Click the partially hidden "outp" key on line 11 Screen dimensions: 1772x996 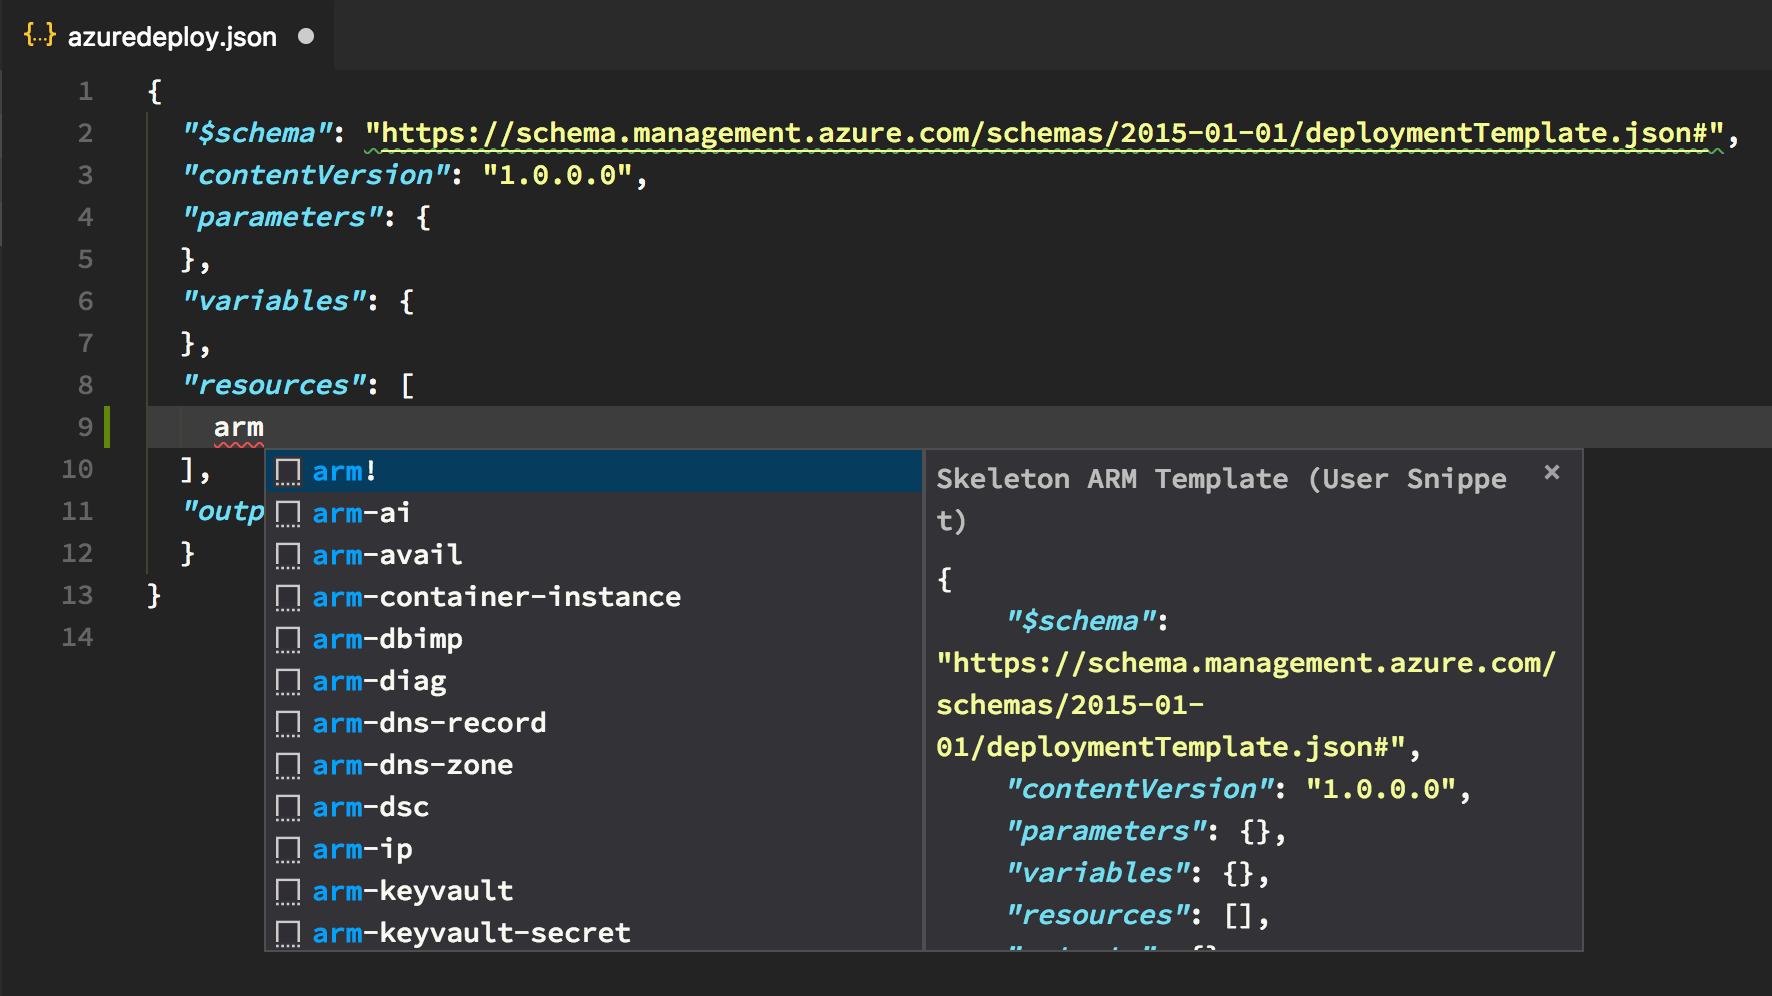(x=223, y=511)
